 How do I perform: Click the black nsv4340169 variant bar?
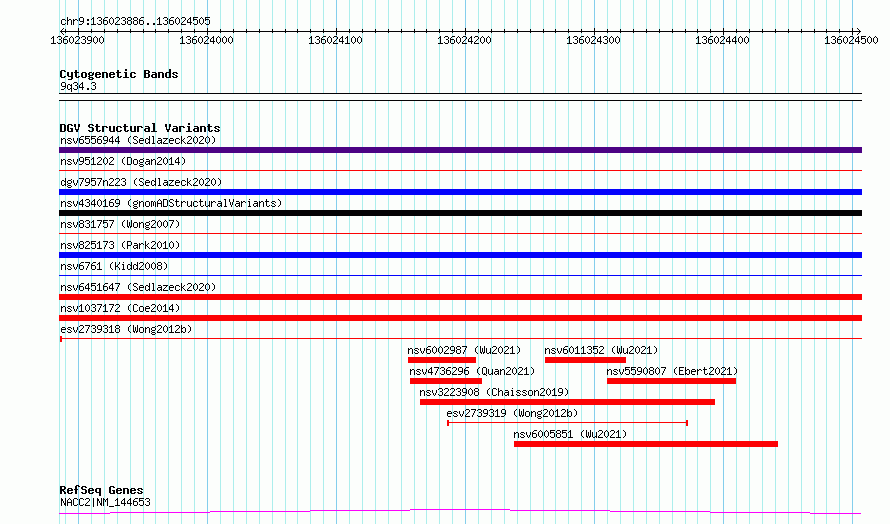pos(460,213)
